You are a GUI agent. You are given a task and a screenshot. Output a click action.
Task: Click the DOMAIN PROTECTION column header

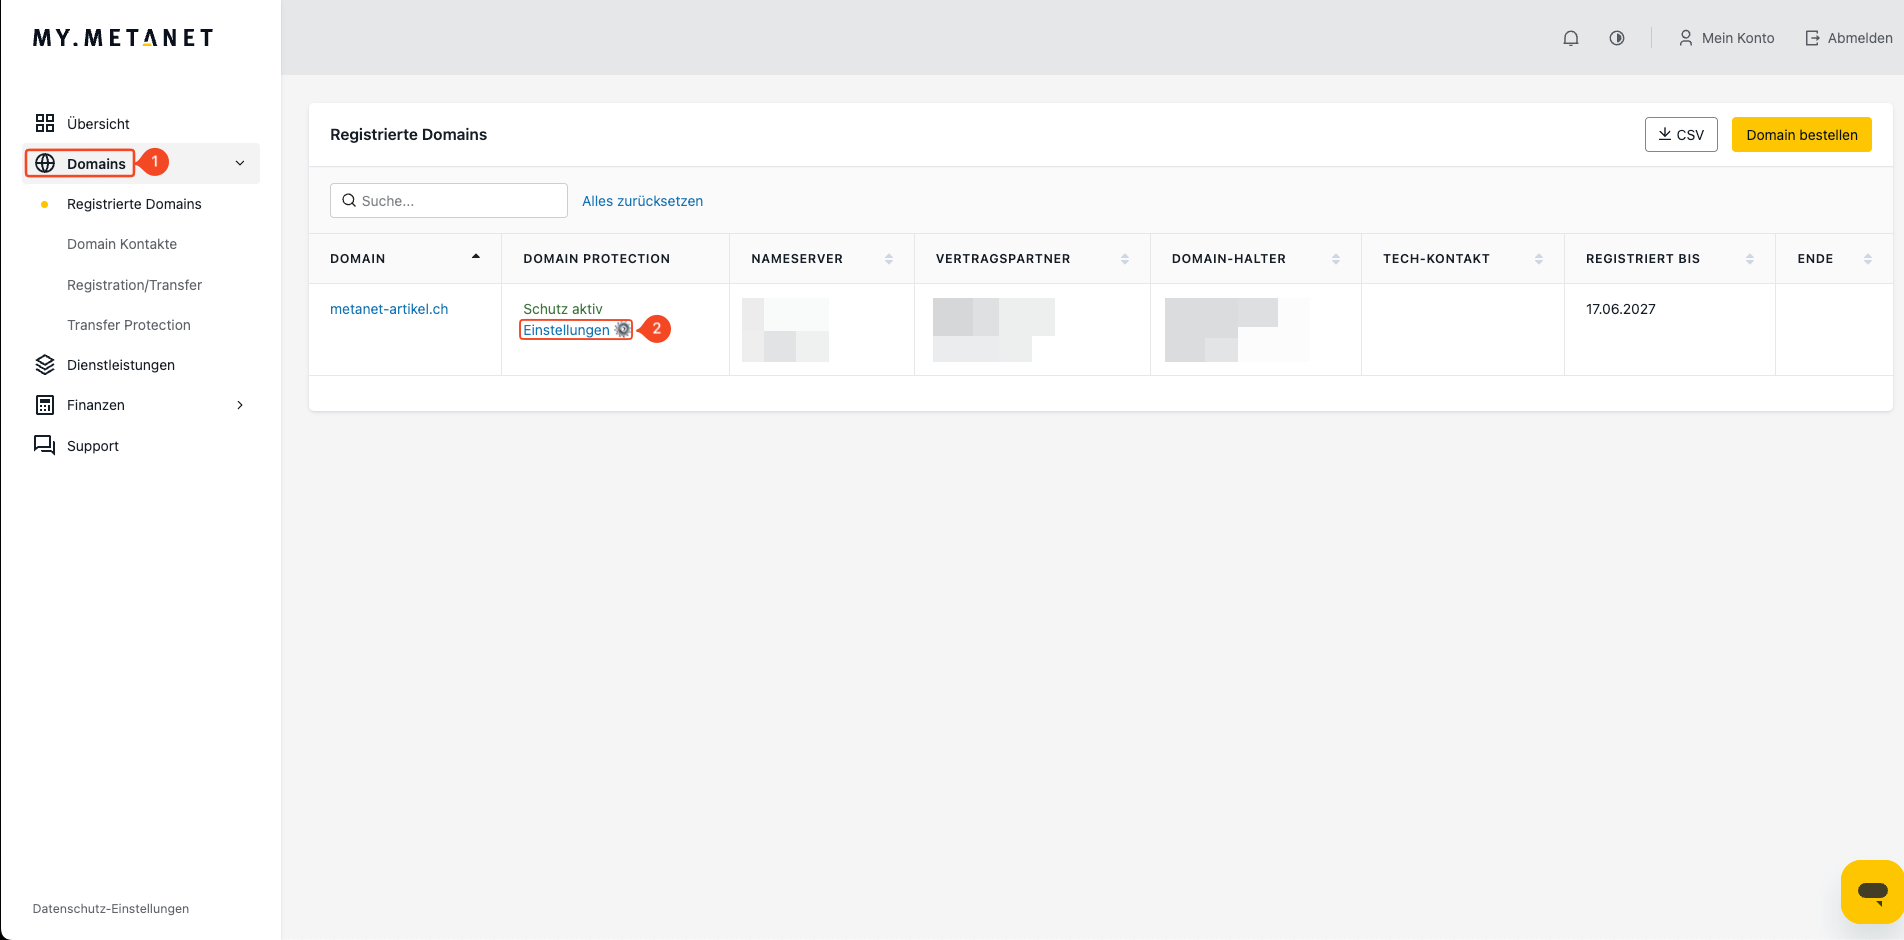coord(596,259)
